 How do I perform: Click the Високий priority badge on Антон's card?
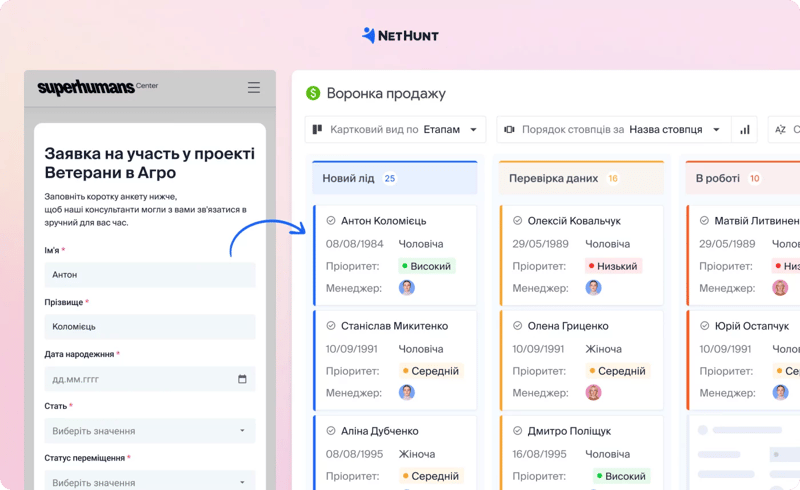point(427,266)
